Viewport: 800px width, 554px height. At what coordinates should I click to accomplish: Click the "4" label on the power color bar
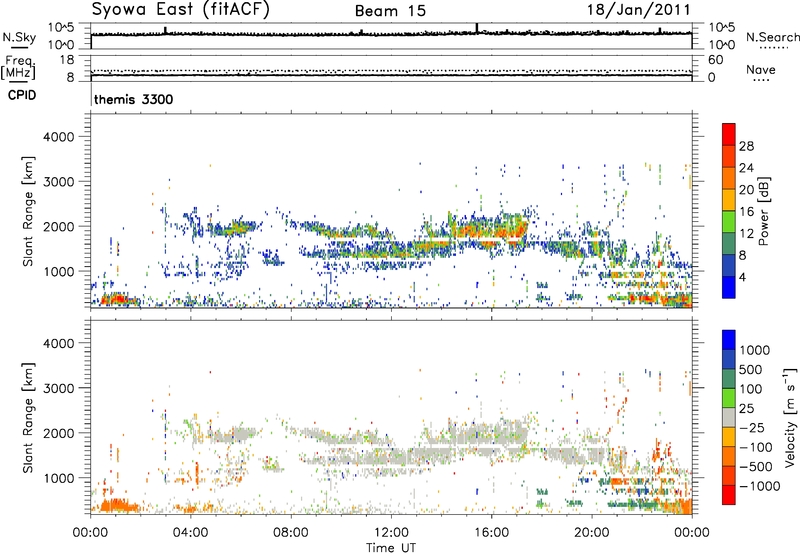coord(743,278)
